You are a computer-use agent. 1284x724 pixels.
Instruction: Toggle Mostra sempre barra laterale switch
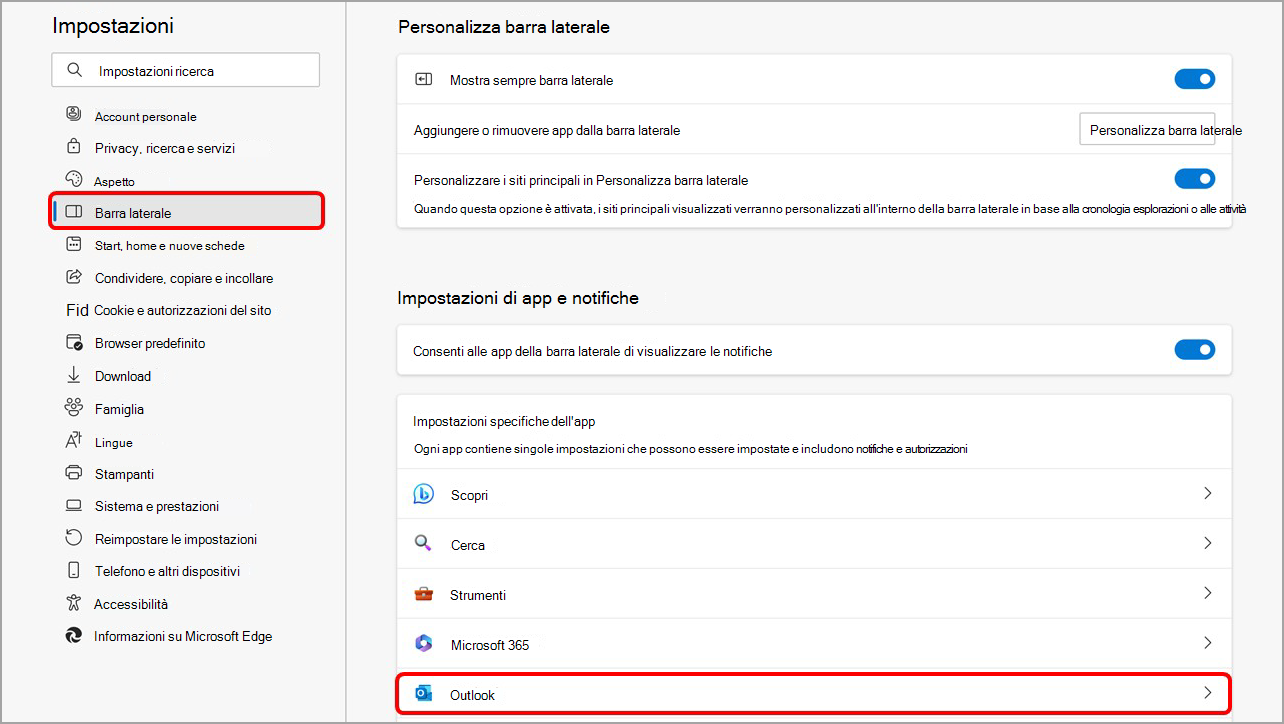(1195, 79)
